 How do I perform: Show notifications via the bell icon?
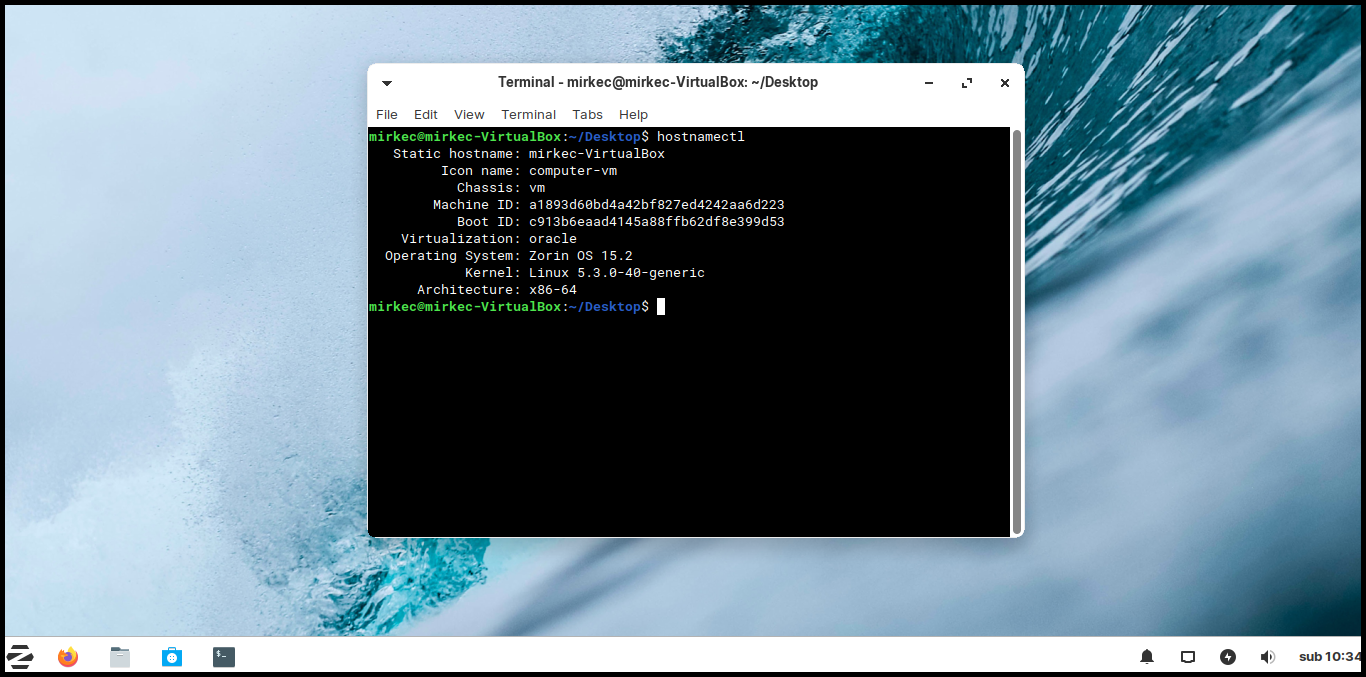click(x=1147, y=657)
